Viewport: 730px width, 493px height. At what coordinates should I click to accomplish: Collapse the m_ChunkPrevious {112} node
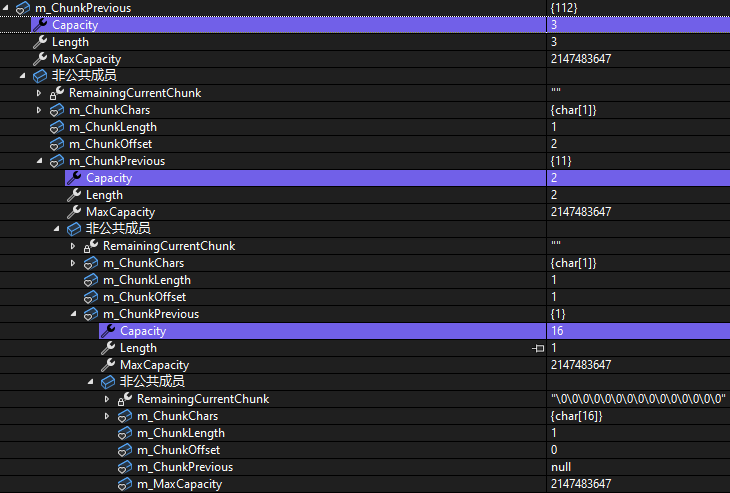(x=7, y=8)
